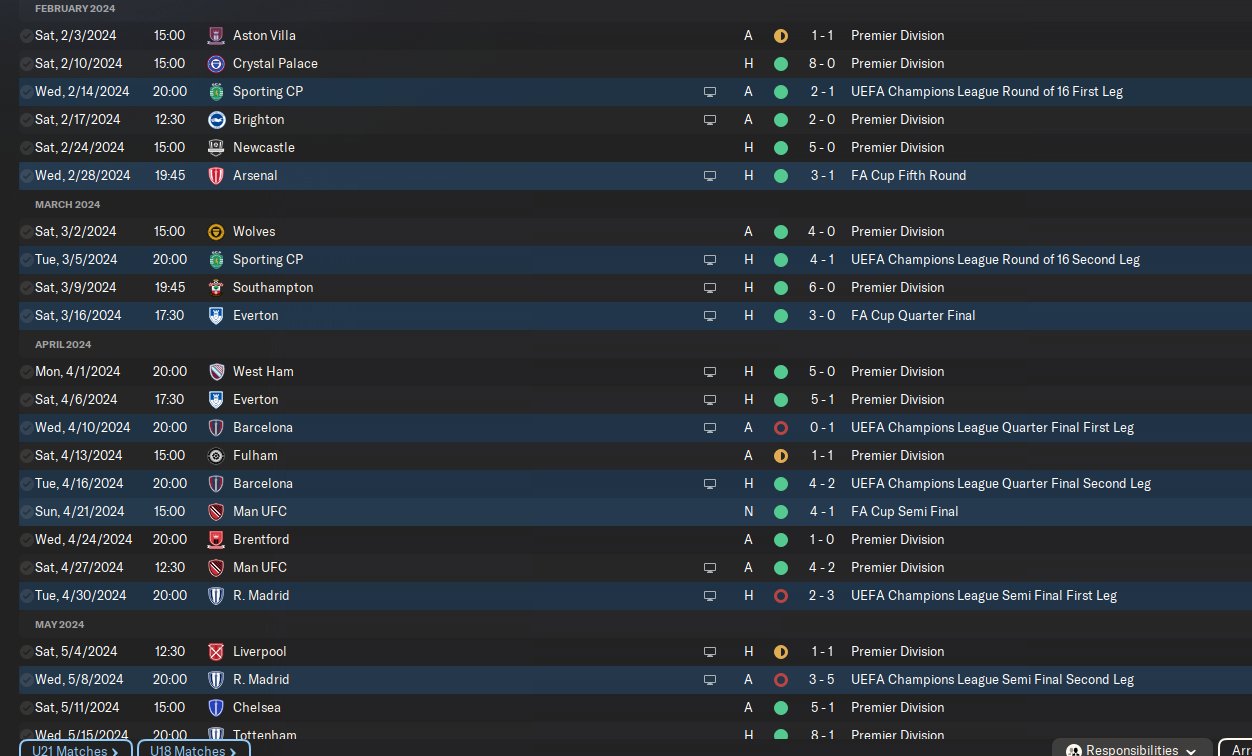Expand the U18 Matches section
The width and height of the screenshot is (1252, 756).
tap(193, 749)
